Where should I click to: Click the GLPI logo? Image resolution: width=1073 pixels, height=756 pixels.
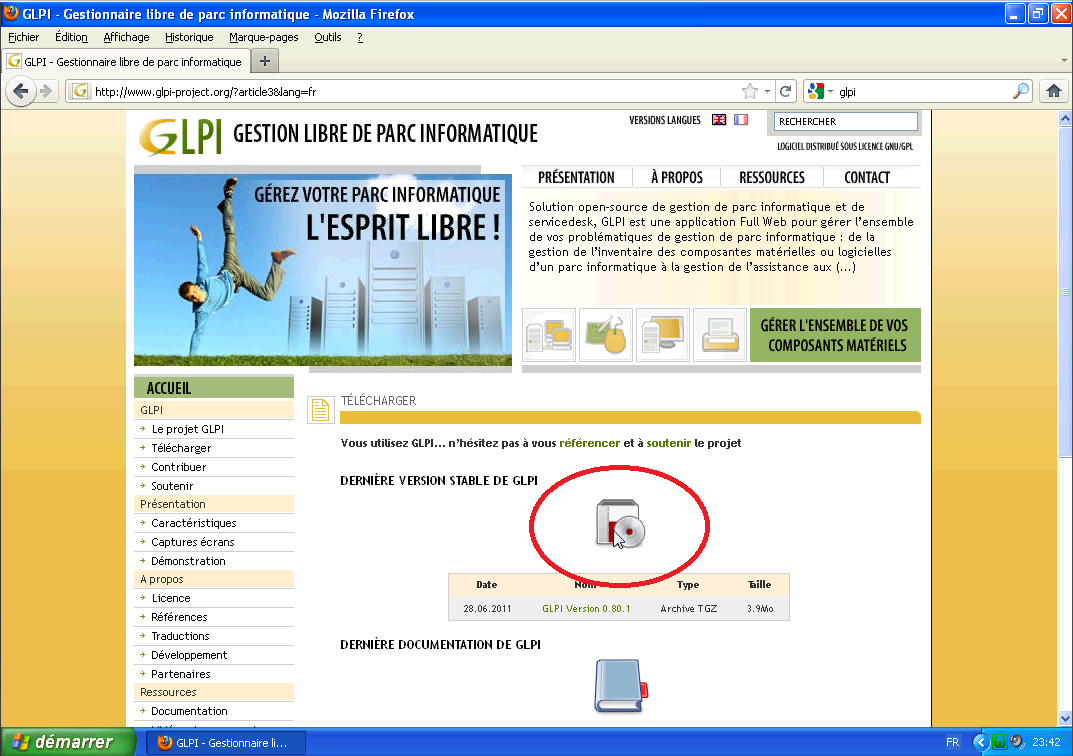point(181,137)
